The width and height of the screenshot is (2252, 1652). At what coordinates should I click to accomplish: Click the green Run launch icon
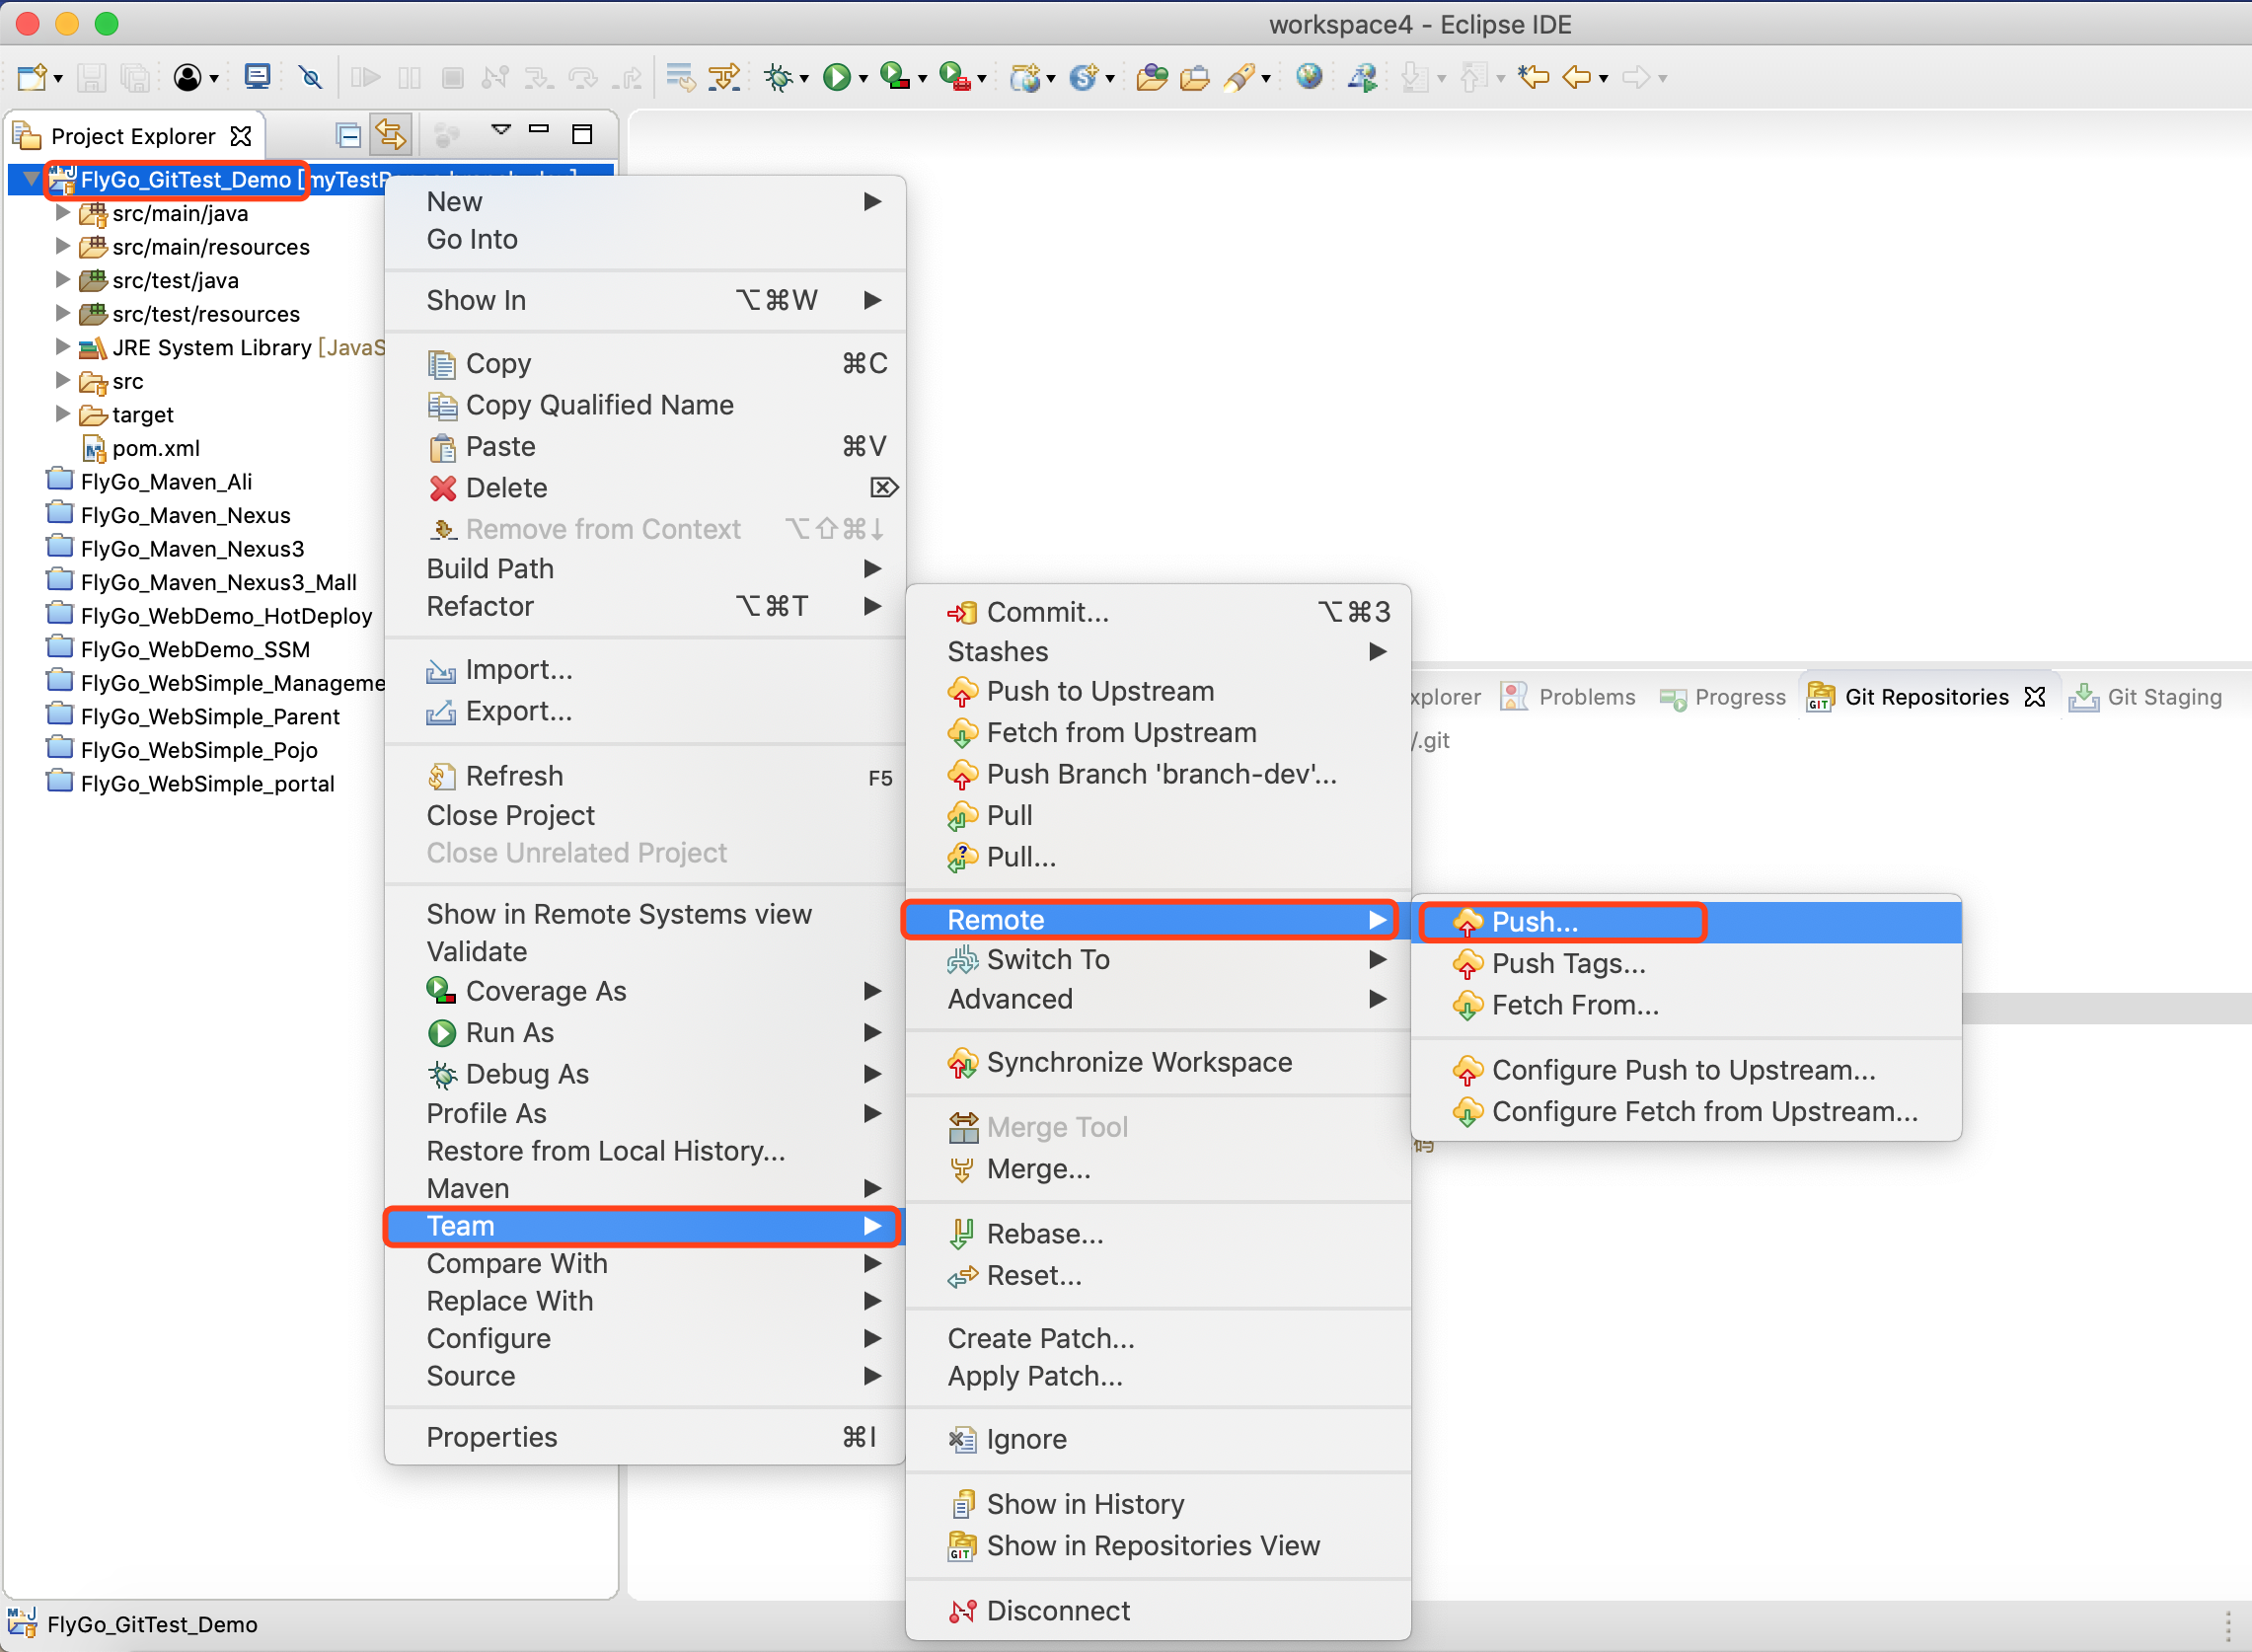tap(836, 77)
